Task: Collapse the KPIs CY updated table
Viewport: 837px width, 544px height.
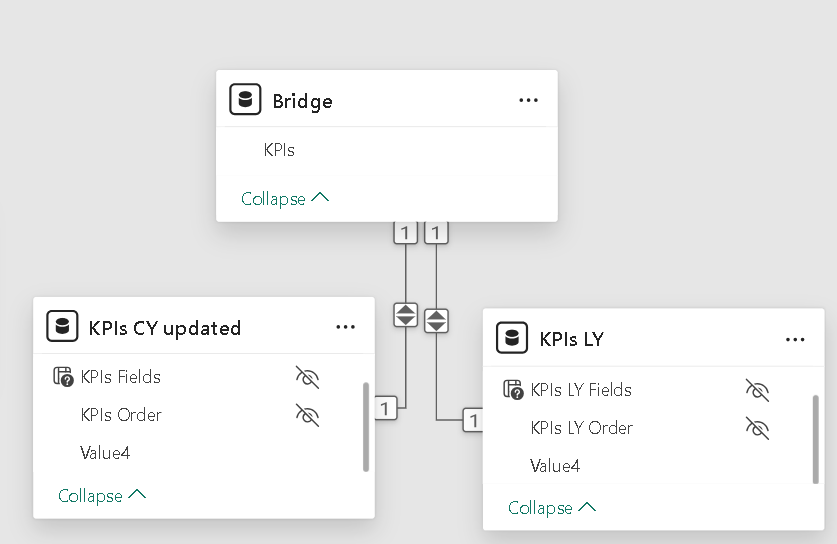Action: coord(102,496)
